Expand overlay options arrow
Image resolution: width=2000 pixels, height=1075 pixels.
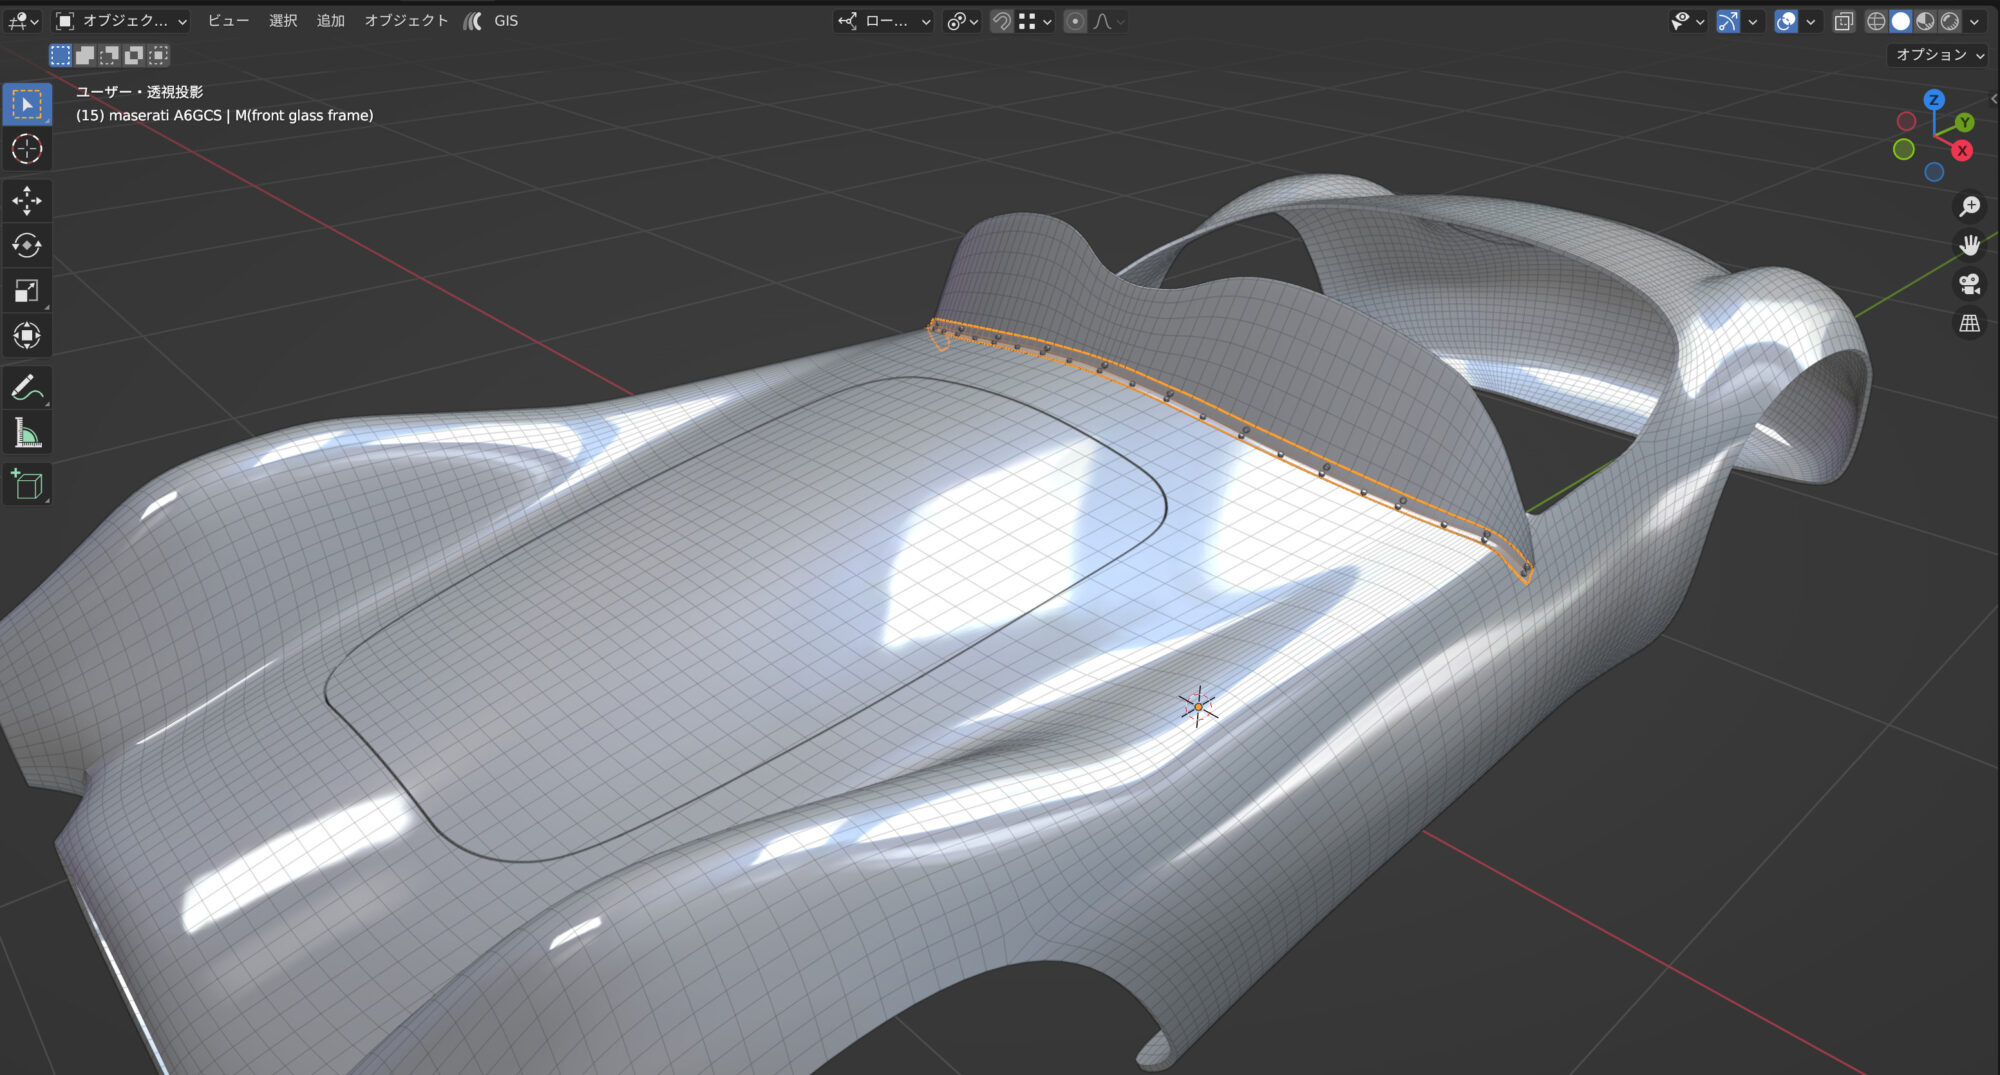click(x=1810, y=21)
